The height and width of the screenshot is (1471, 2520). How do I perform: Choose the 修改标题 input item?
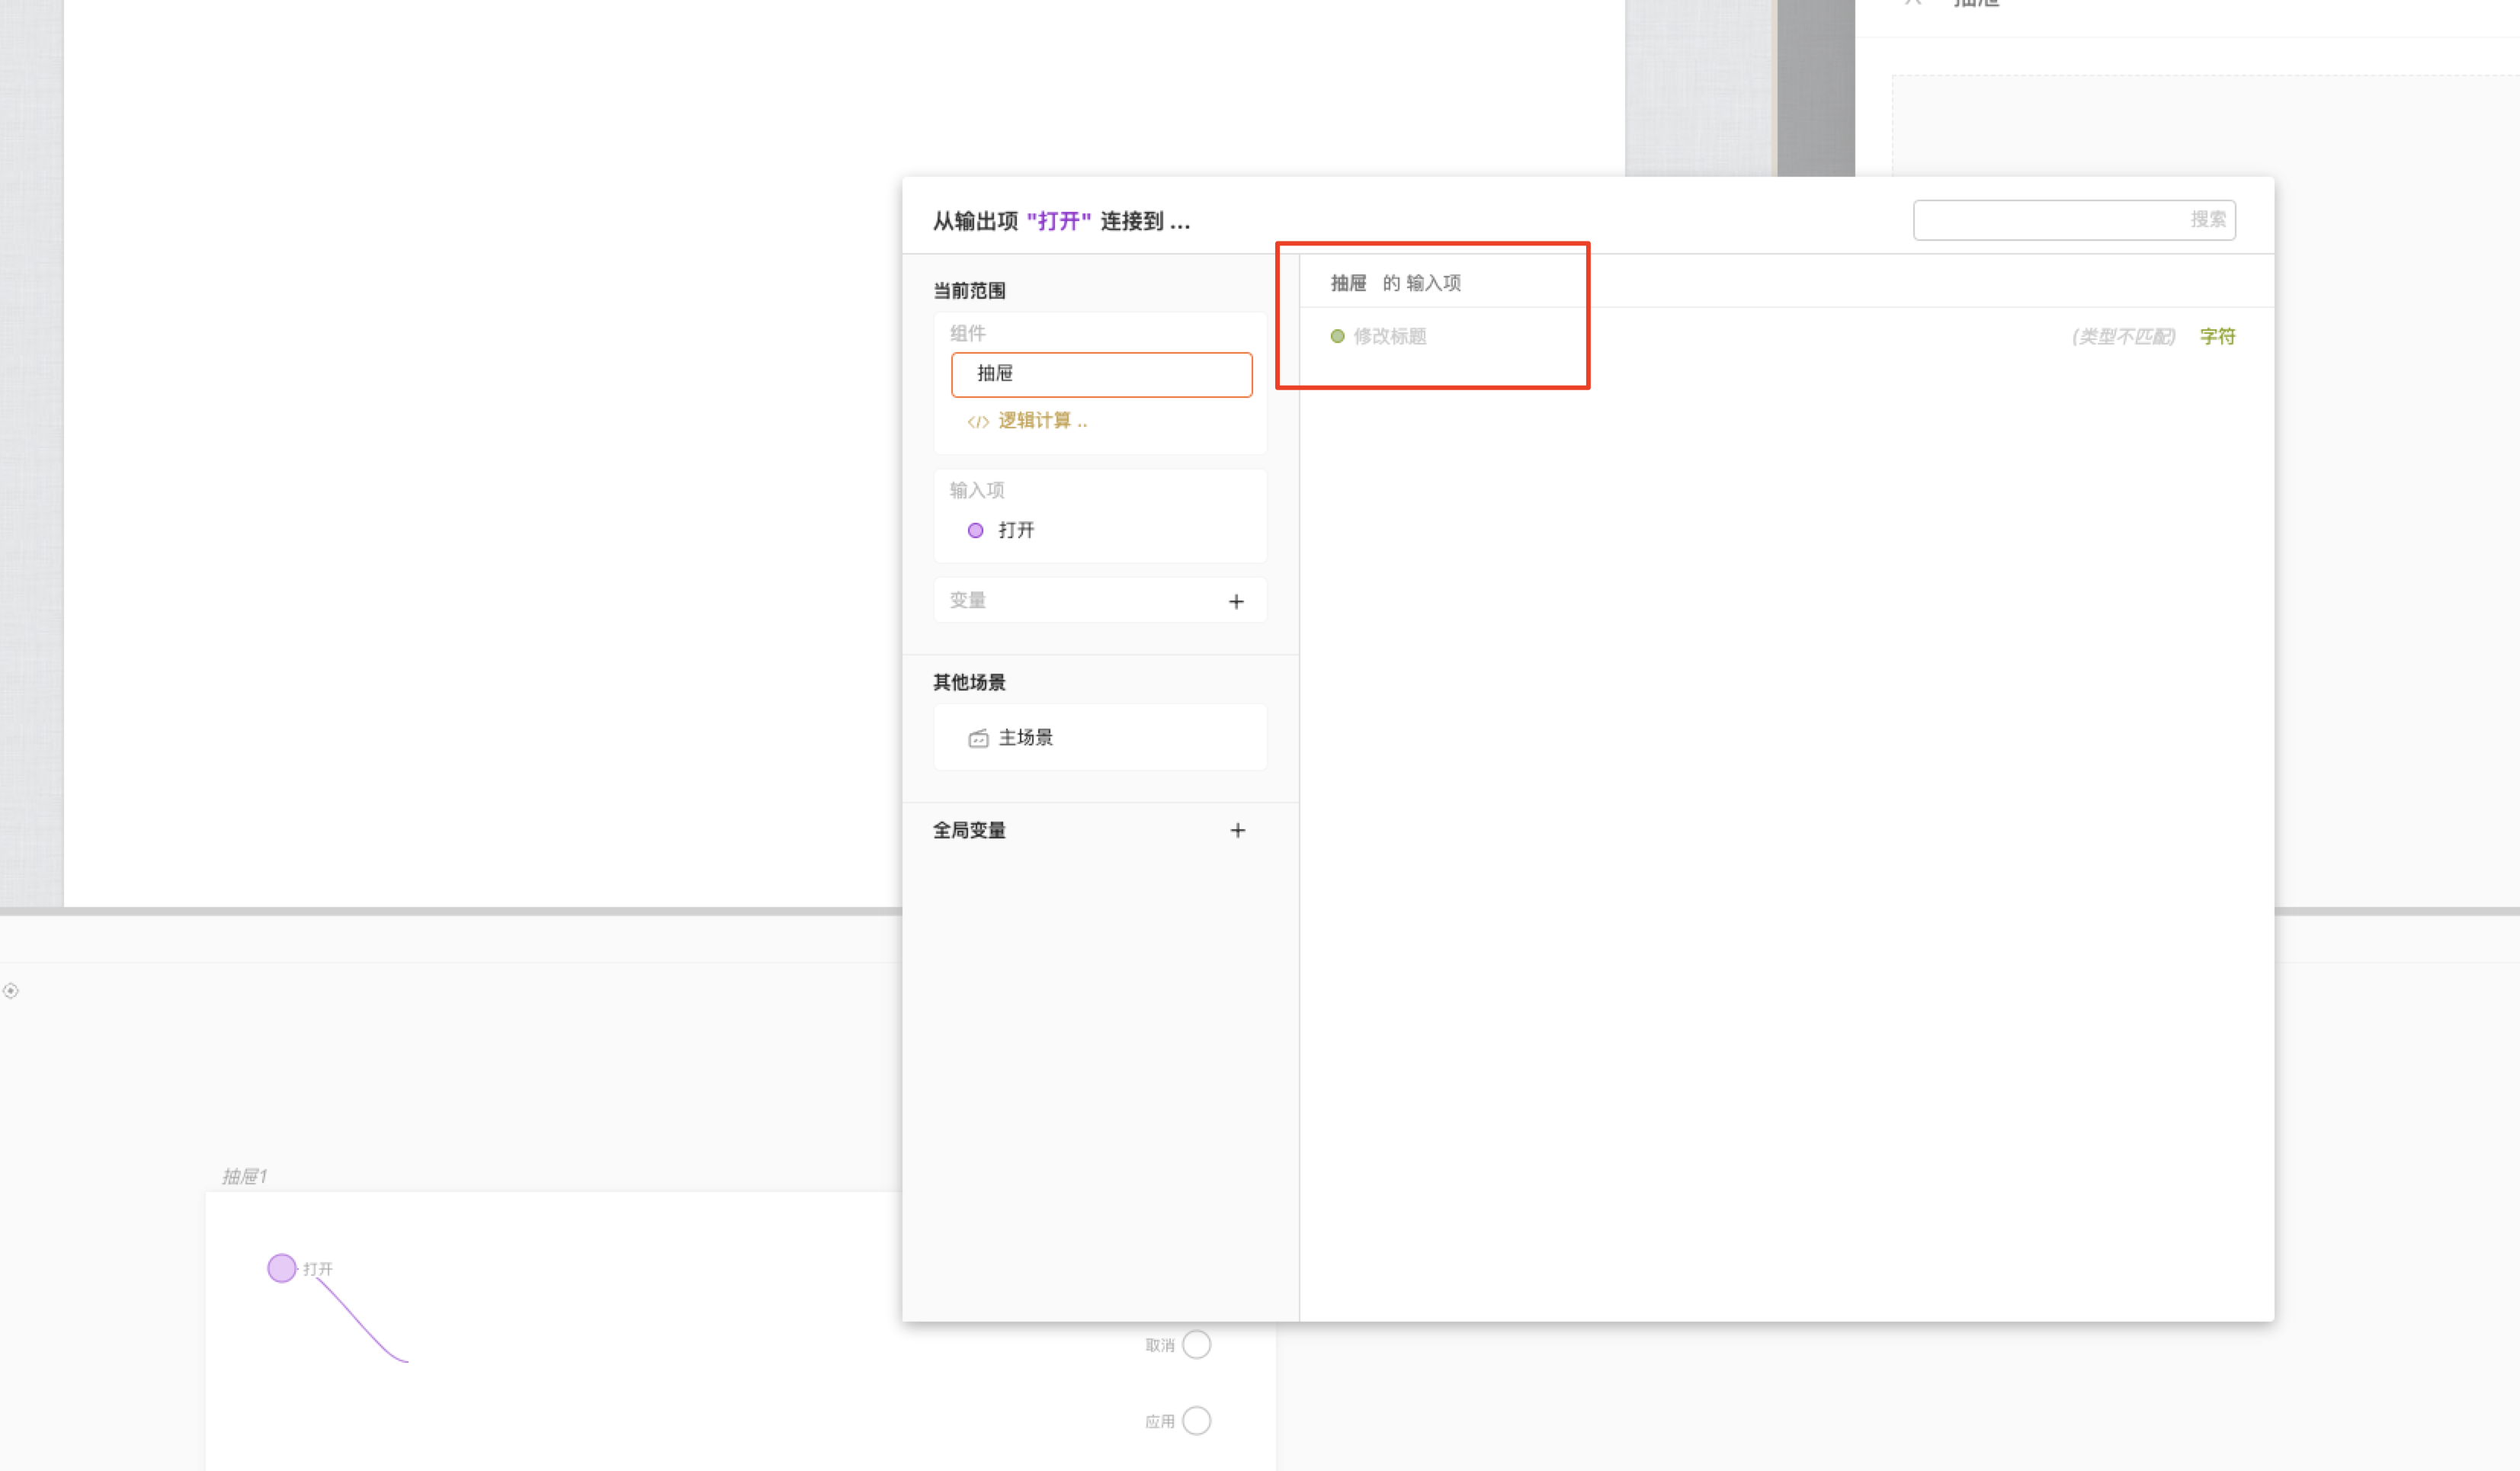point(1389,337)
